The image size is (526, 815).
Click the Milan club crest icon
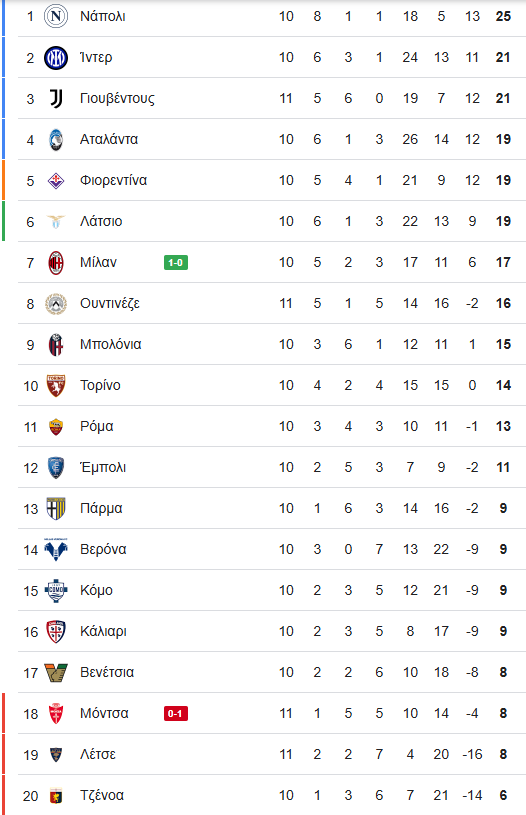pos(56,262)
